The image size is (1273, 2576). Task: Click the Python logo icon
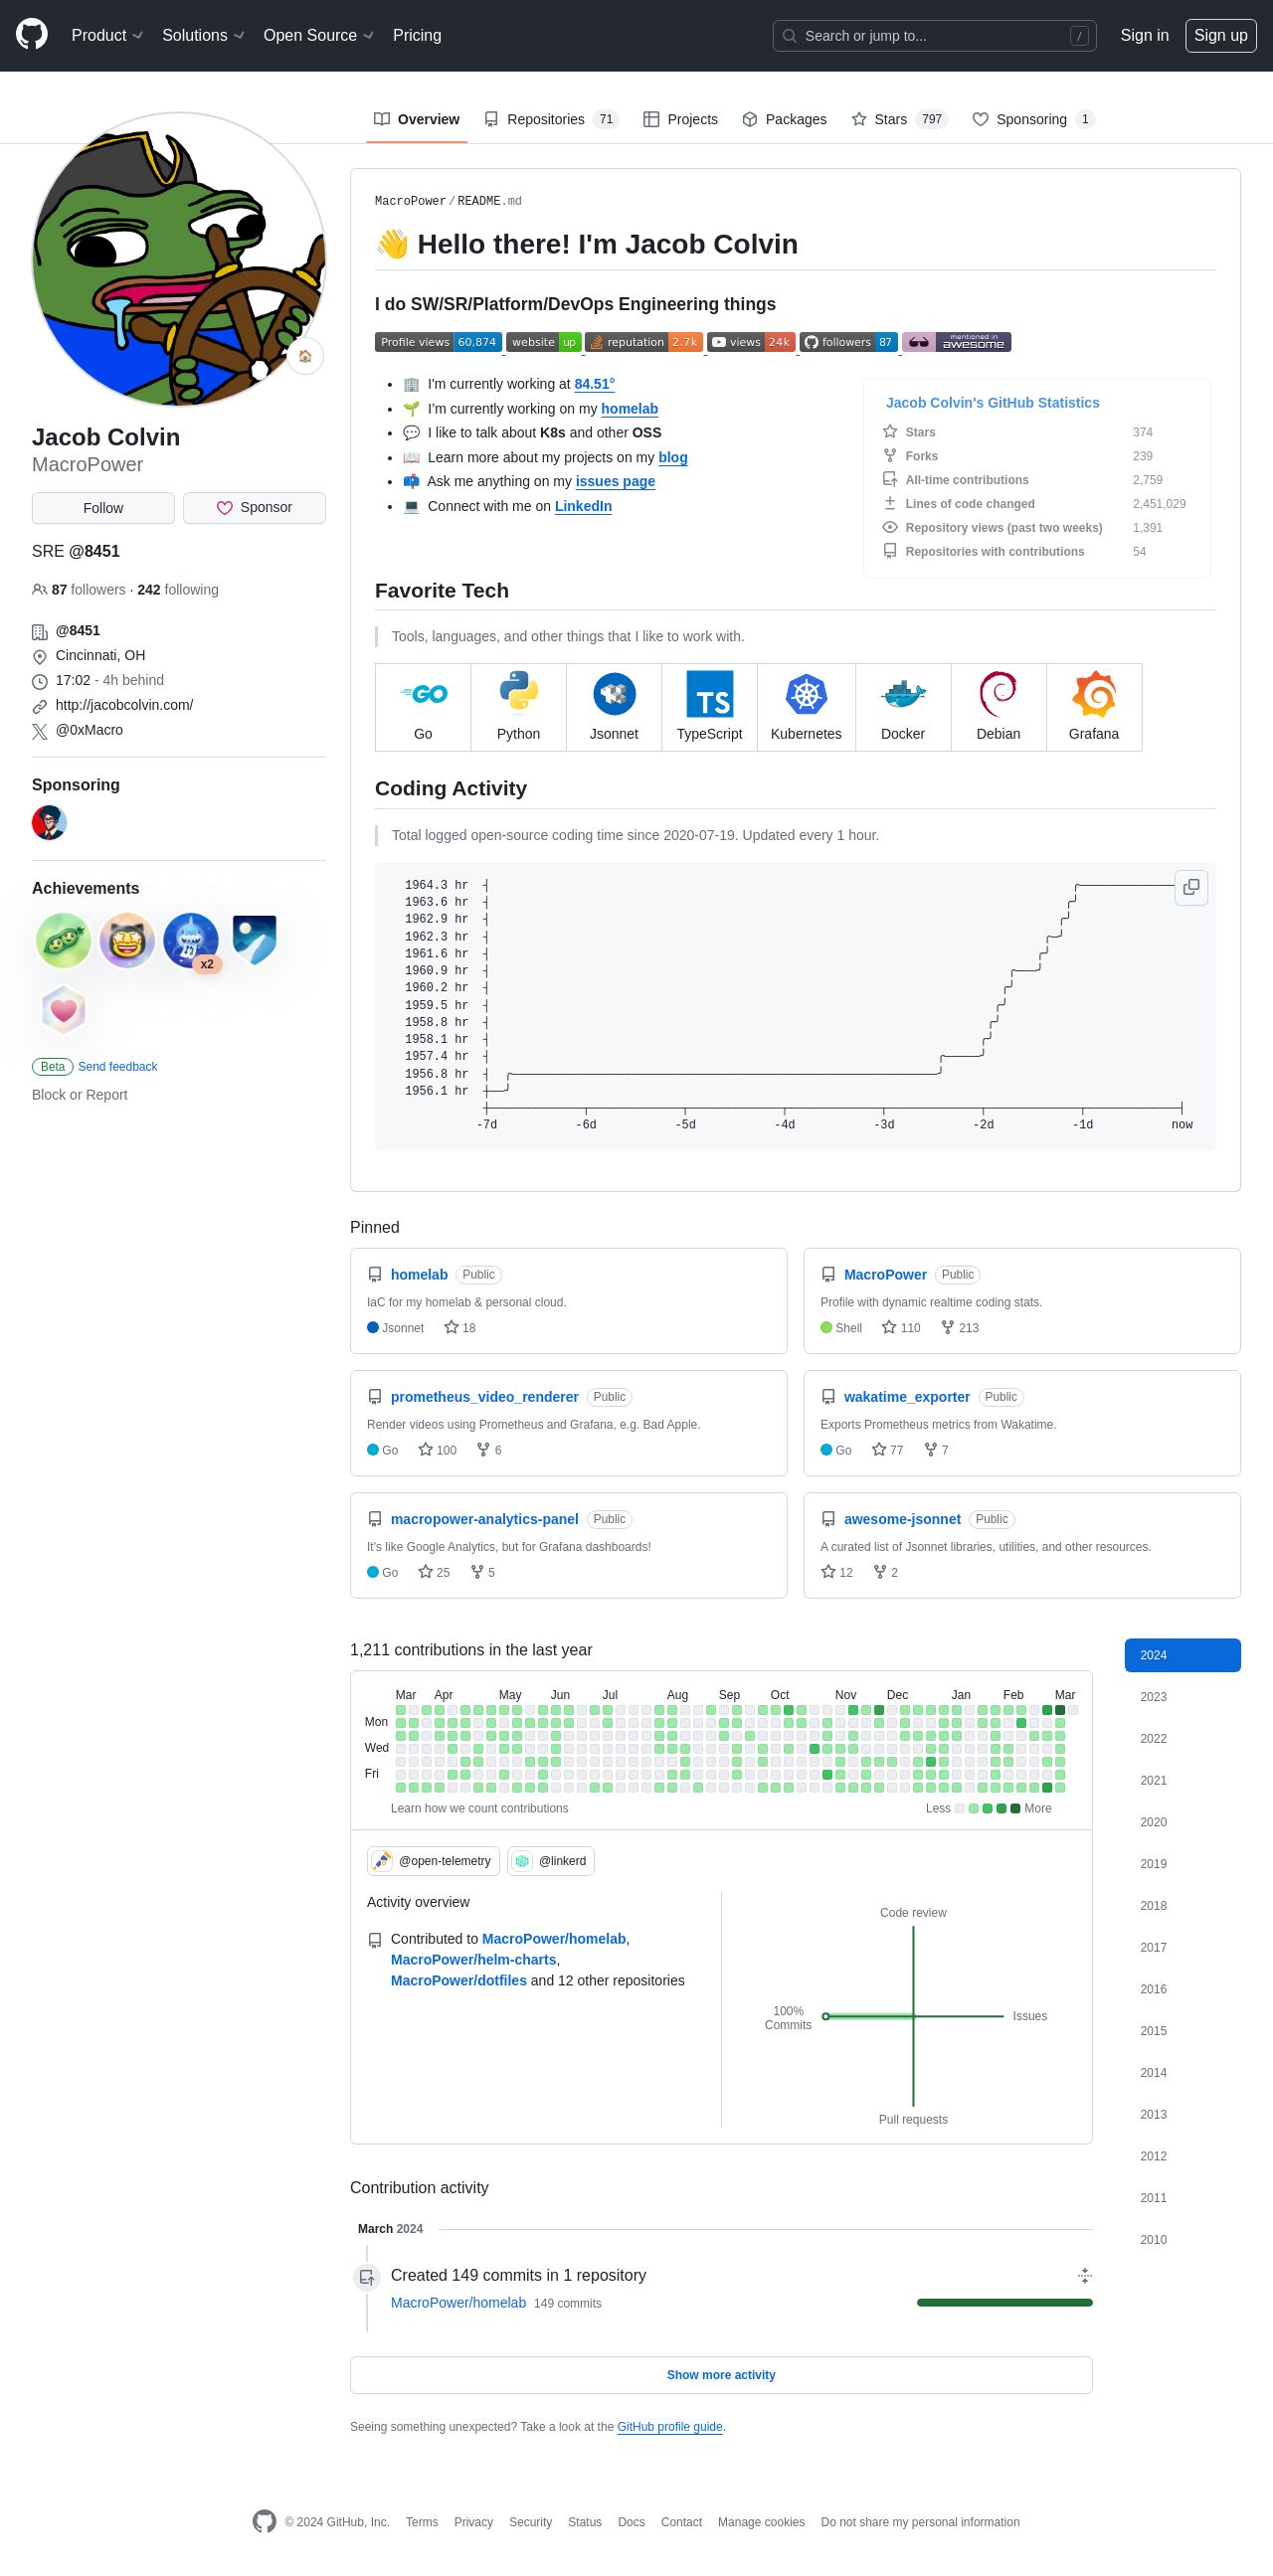click(519, 693)
